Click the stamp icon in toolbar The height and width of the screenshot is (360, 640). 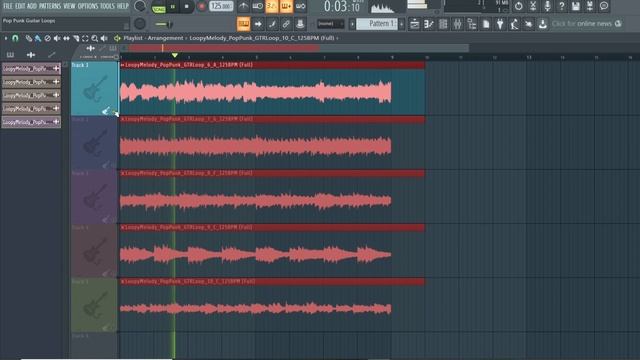tap(300, 24)
